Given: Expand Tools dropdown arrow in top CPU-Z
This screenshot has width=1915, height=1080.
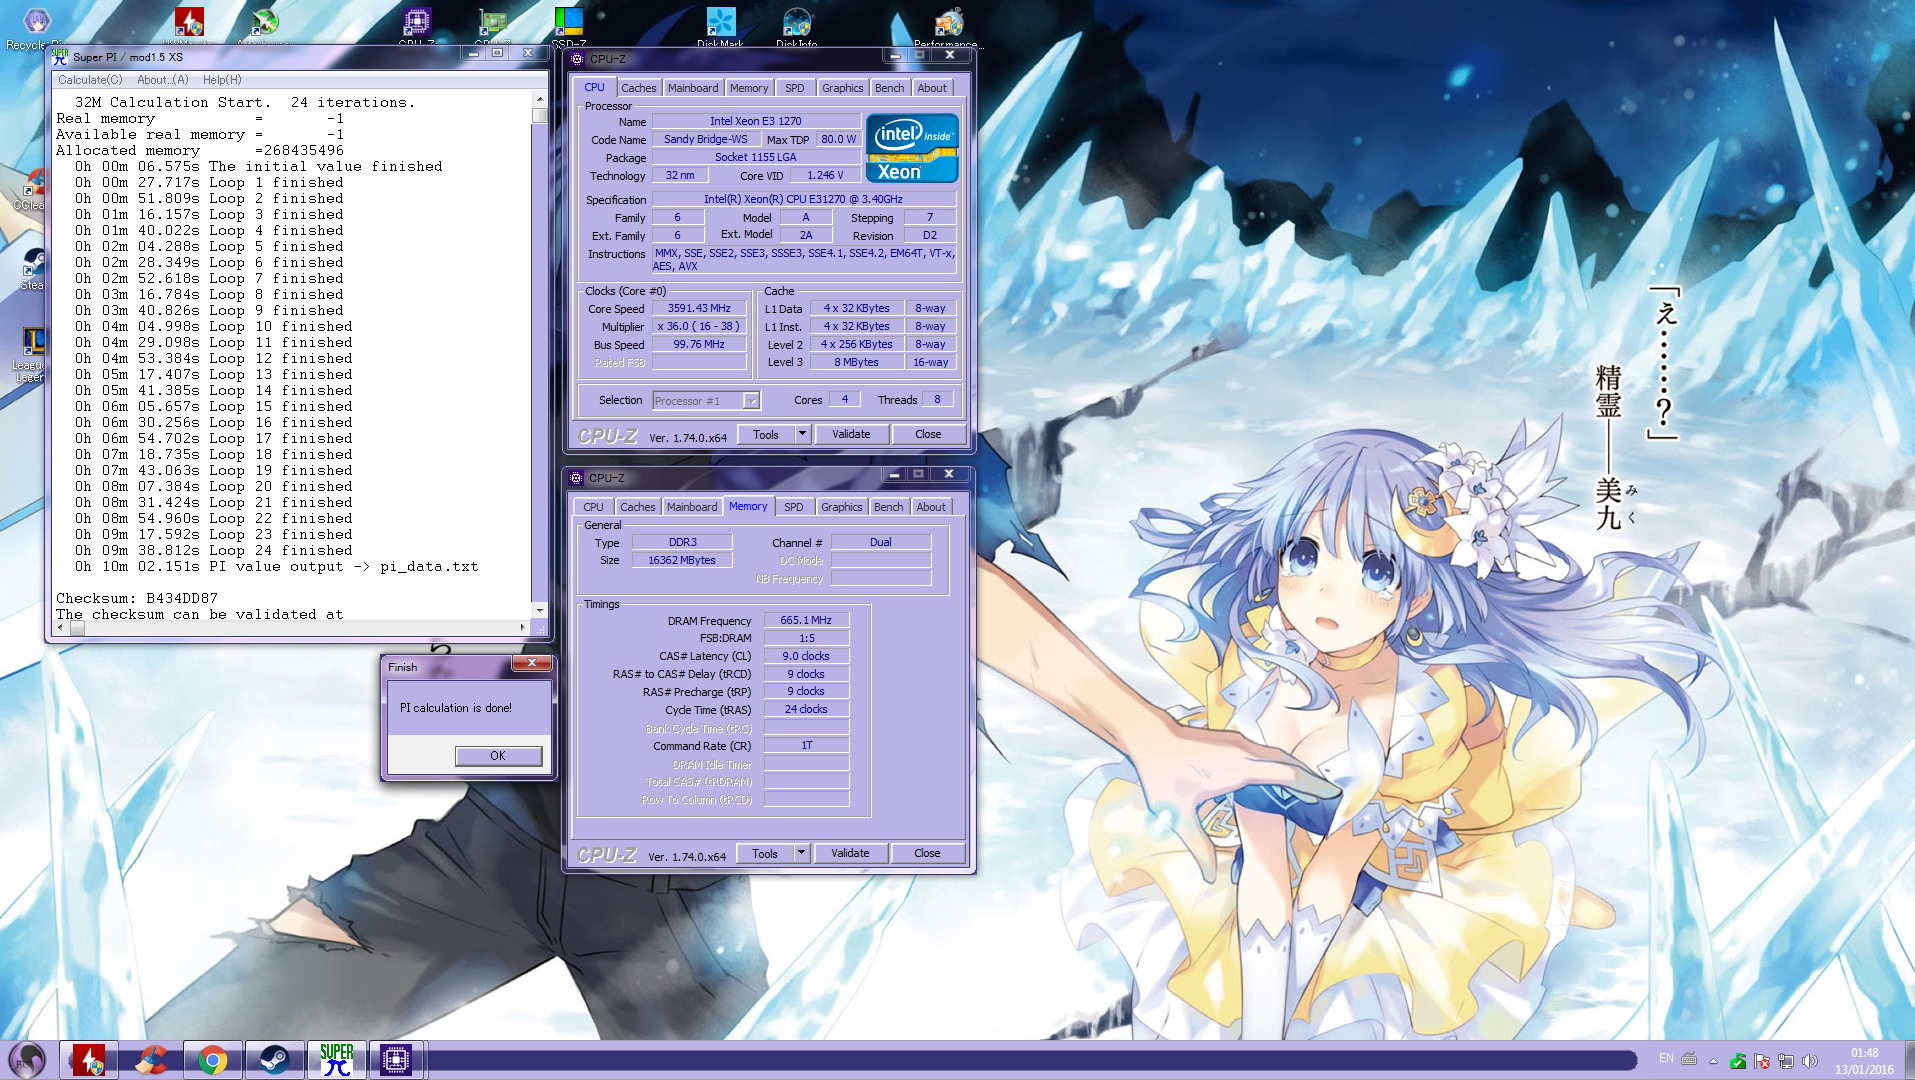Looking at the screenshot, I should click(802, 435).
